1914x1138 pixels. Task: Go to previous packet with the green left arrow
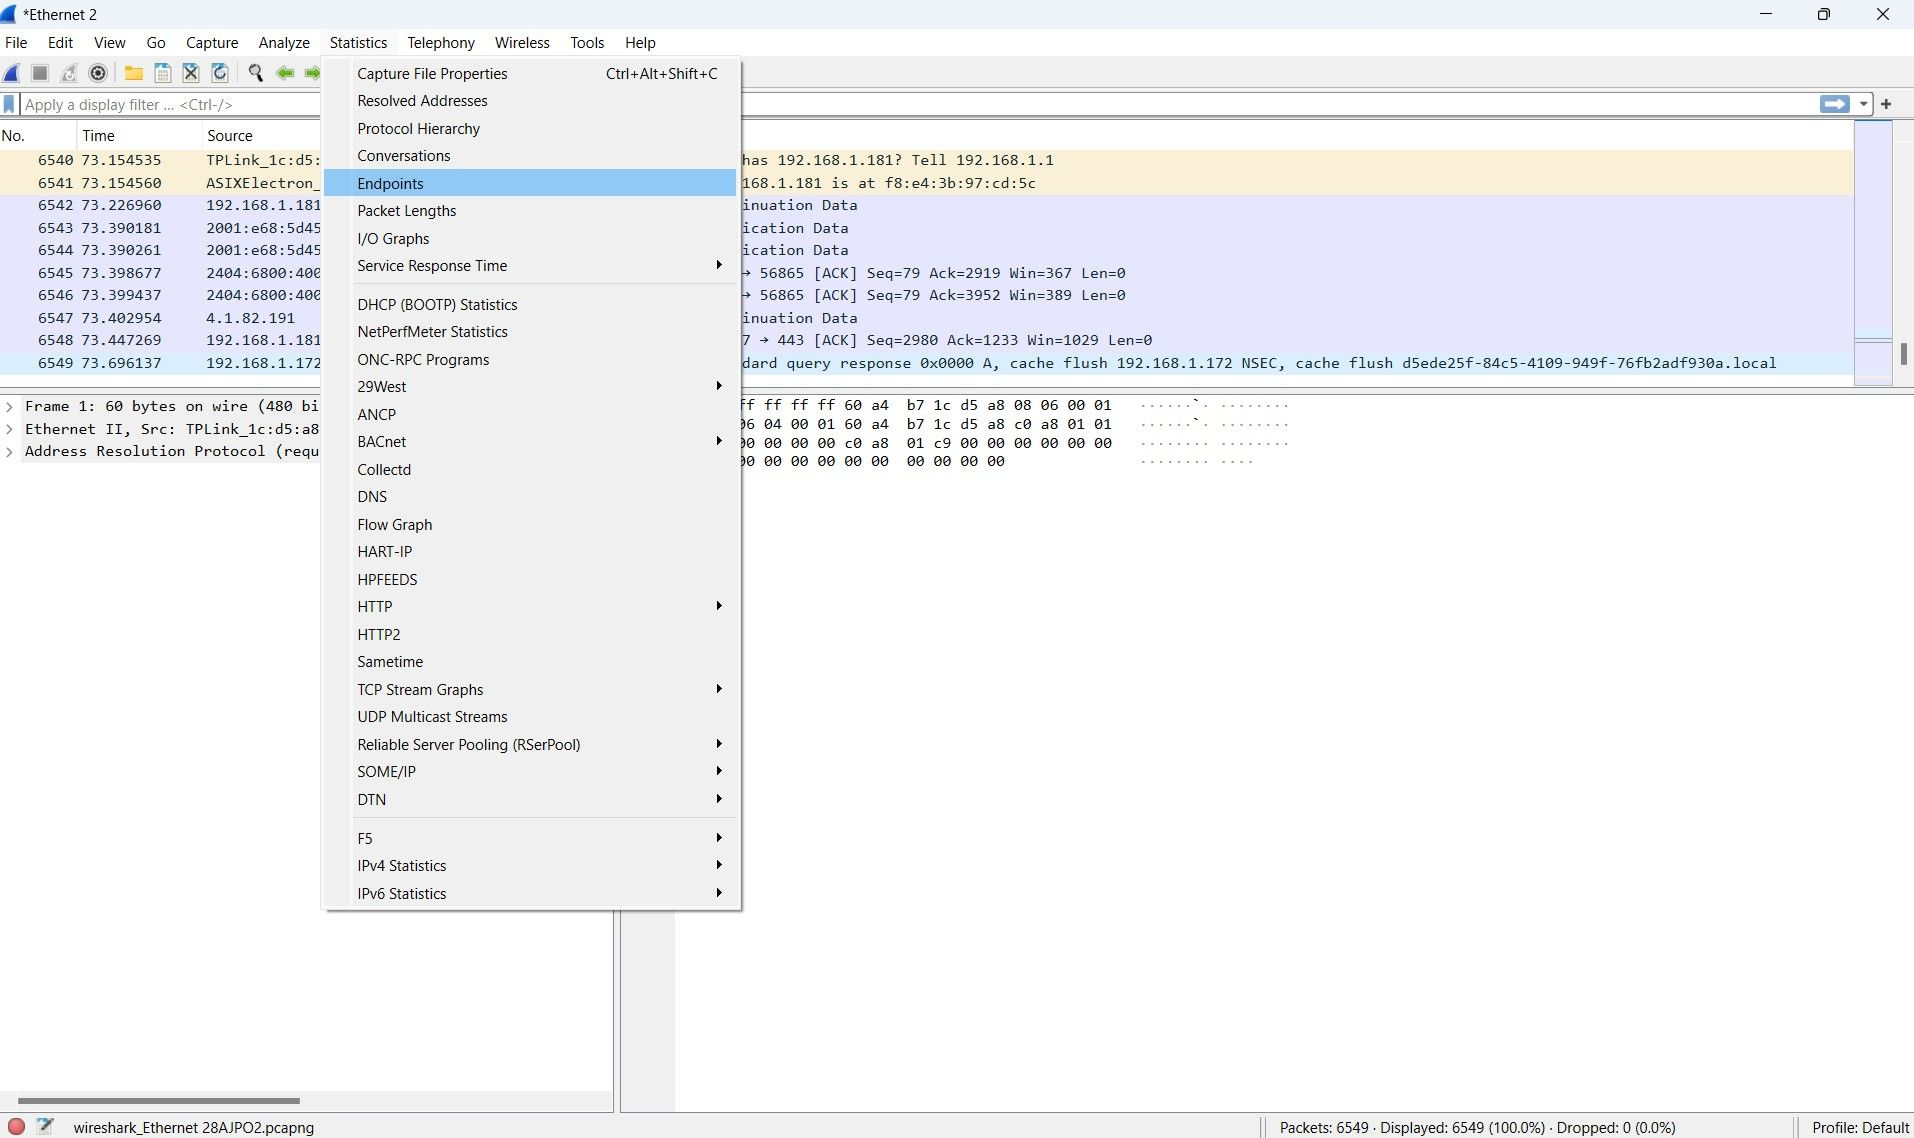[x=284, y=73]
